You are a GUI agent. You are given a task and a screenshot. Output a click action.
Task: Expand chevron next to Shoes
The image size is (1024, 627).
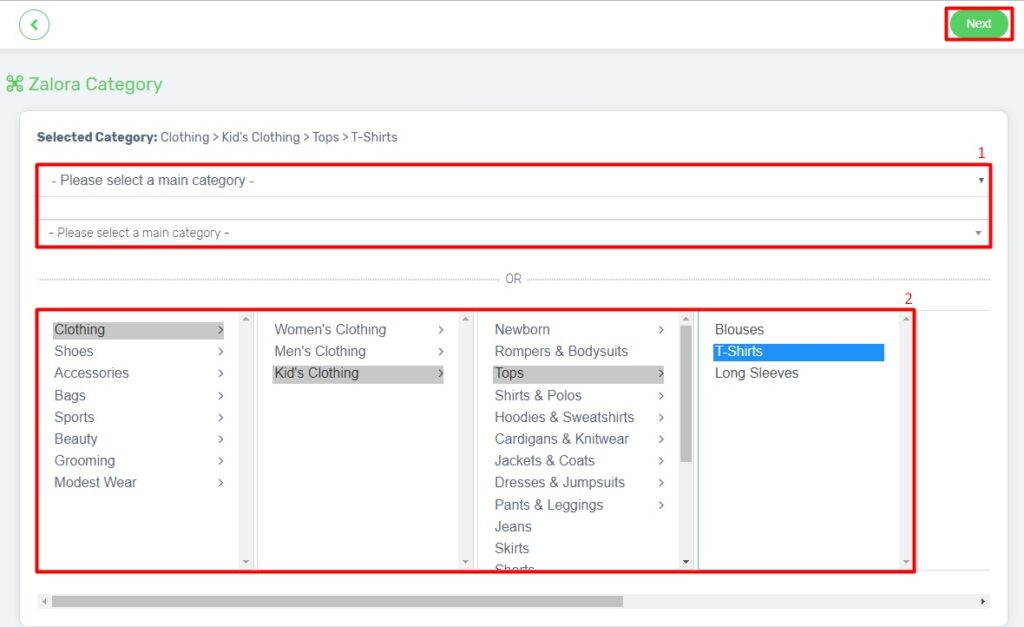221,351
